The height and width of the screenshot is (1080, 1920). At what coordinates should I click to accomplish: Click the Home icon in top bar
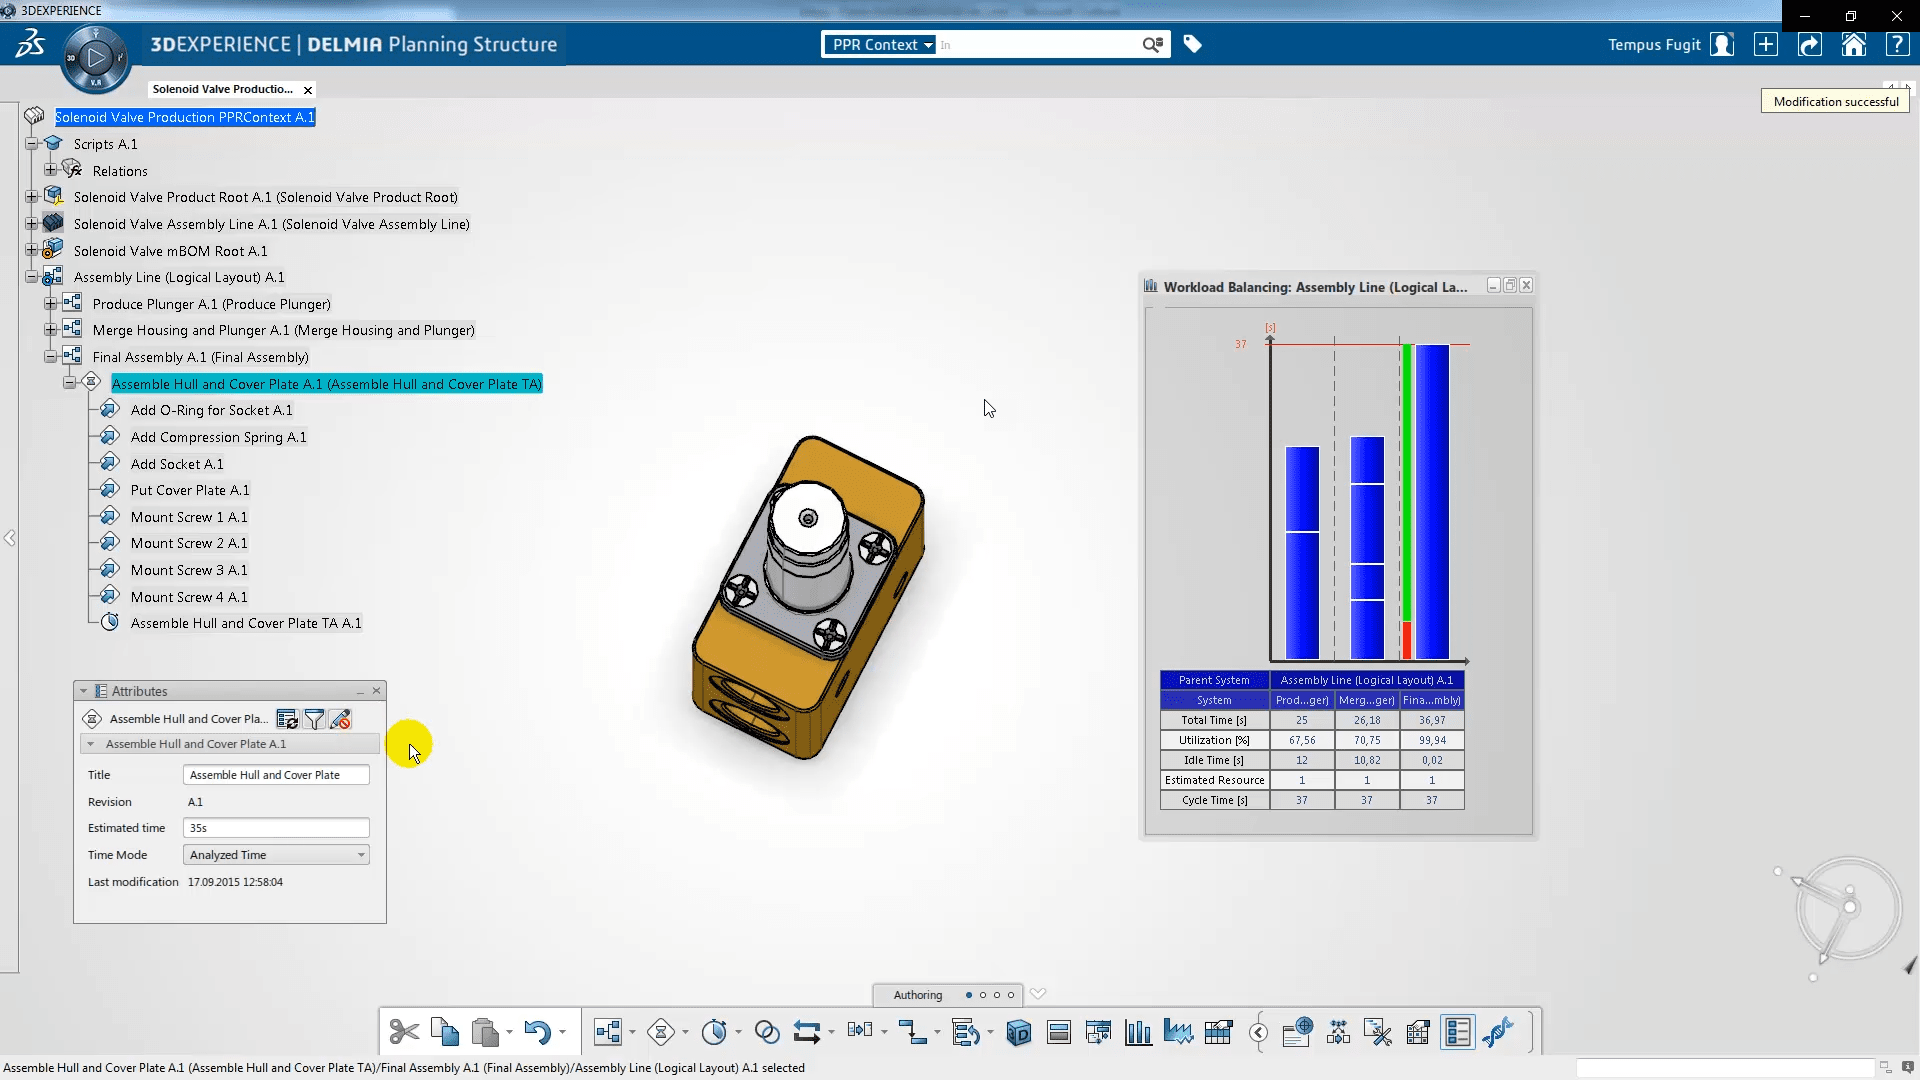pos(1853,45)
